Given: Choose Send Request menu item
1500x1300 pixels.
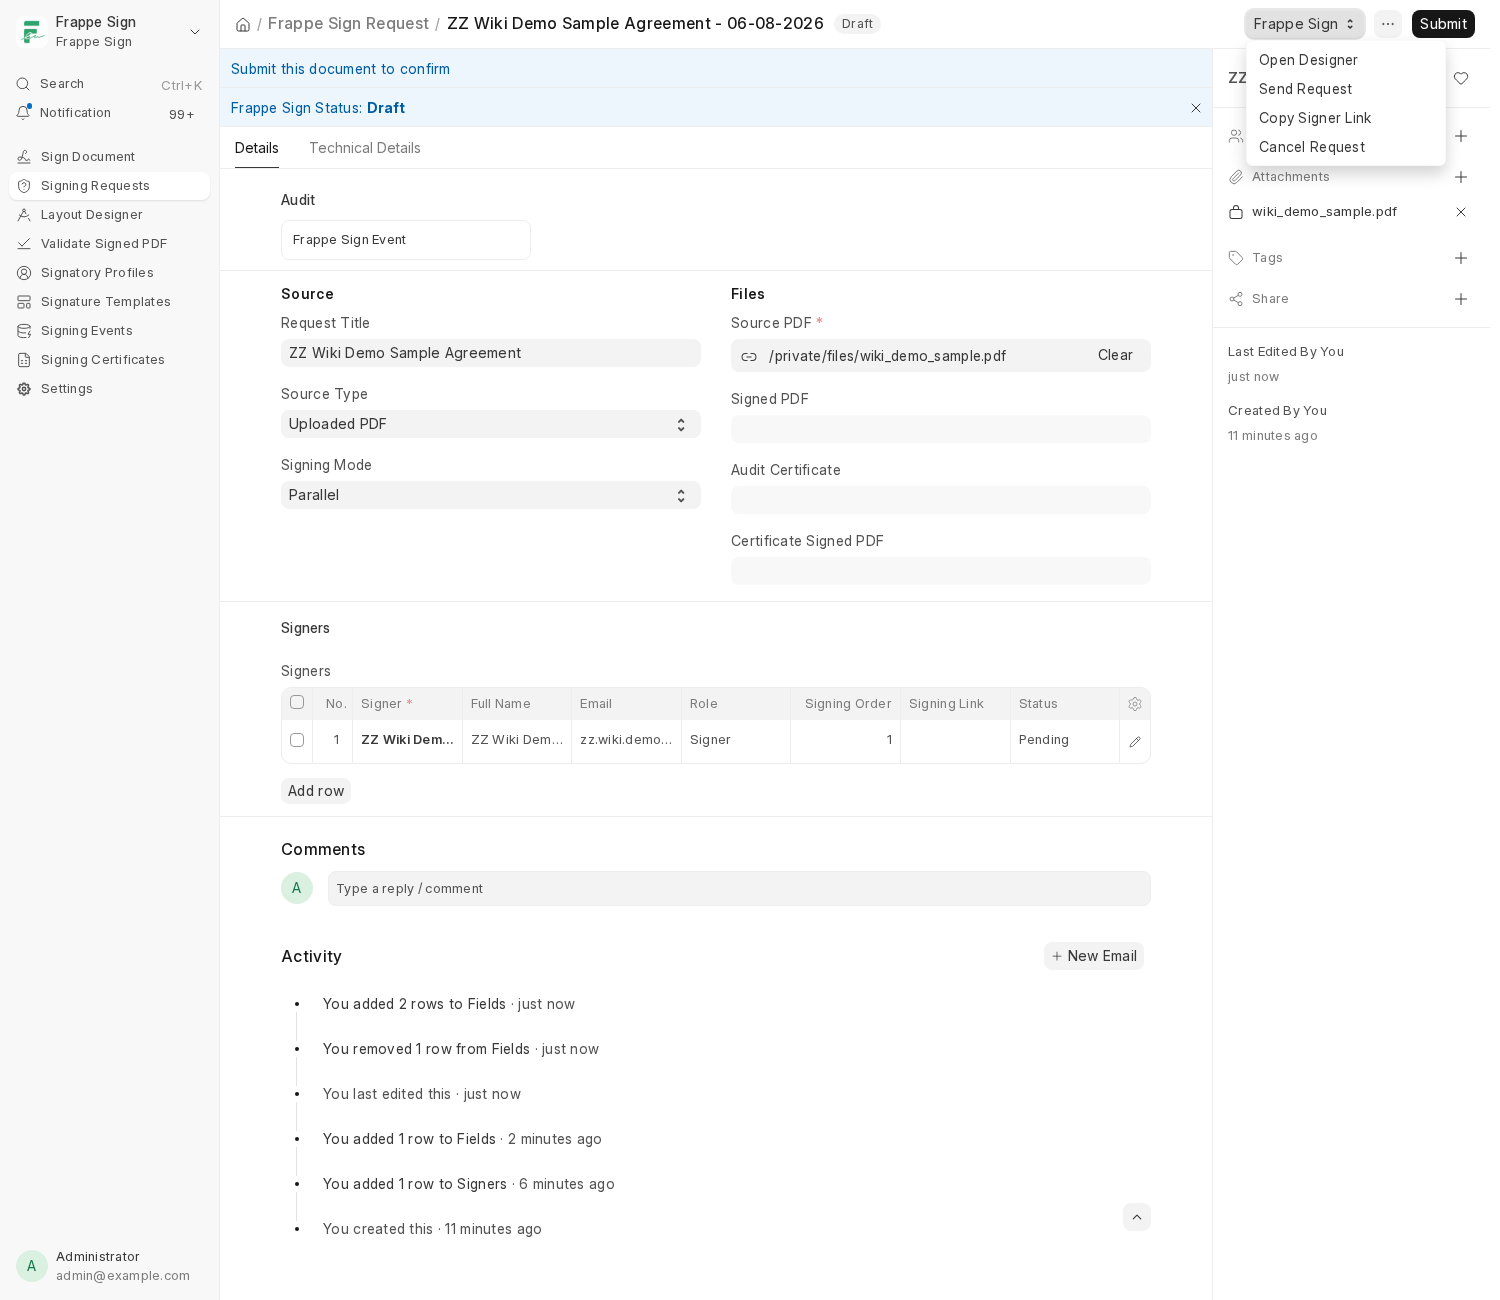Looking at the screenshot, I should pyautogui.click(x=1345, y=89).
